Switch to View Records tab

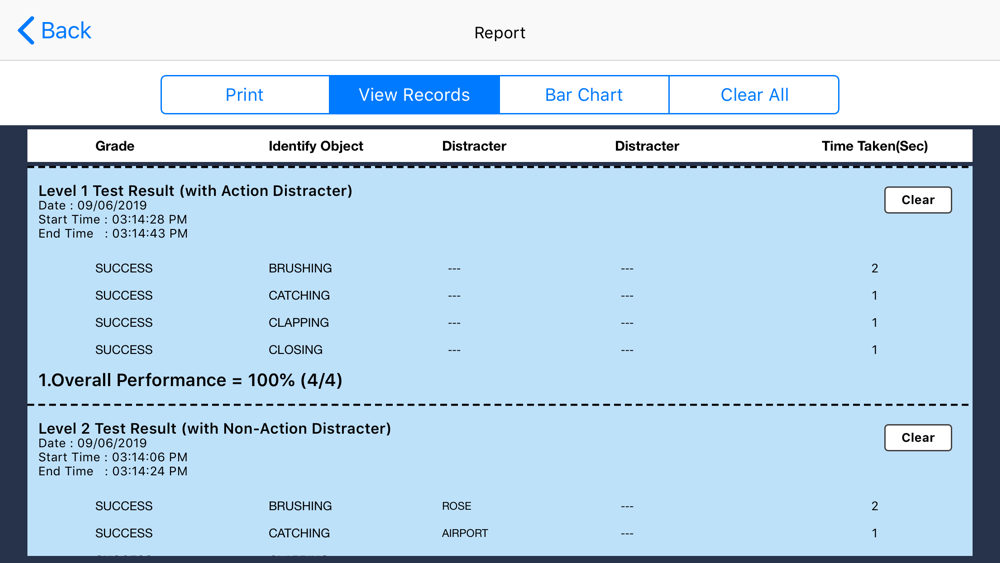414,95
